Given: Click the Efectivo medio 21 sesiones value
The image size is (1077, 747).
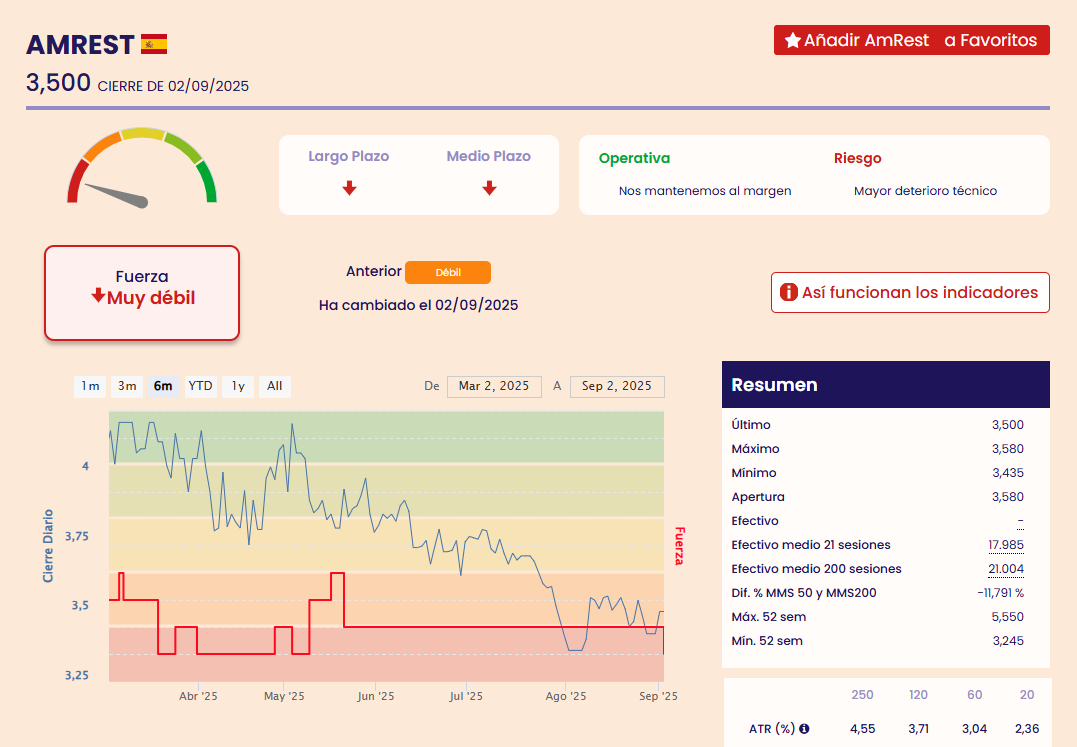Looking at the screenshot, I should [x=1005, y=545].
